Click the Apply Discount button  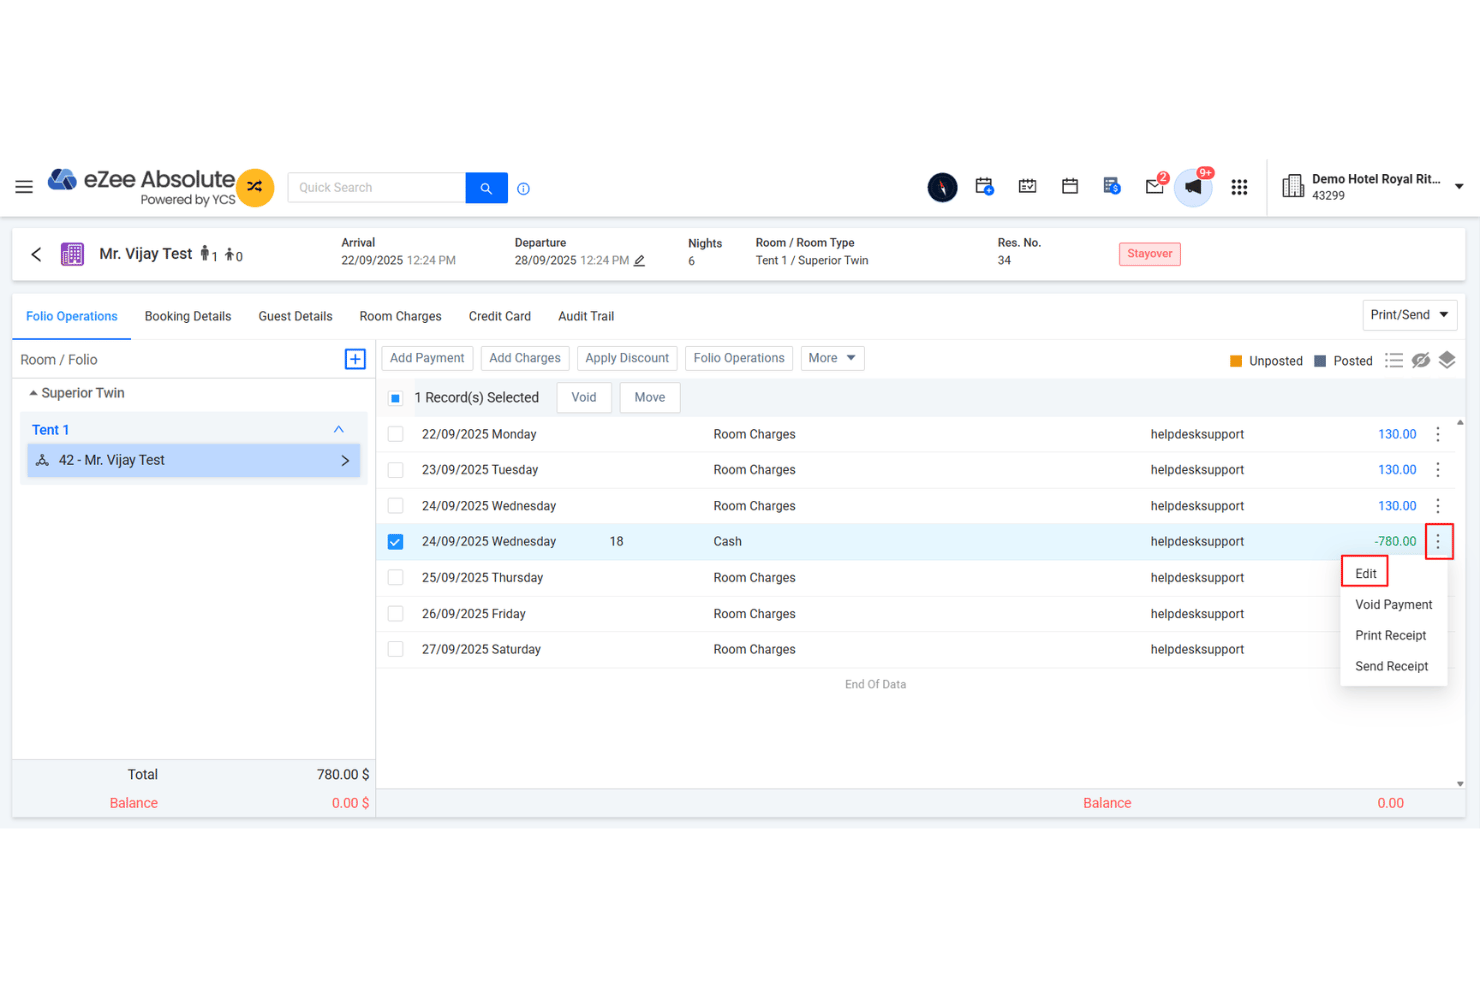[627, 358]
